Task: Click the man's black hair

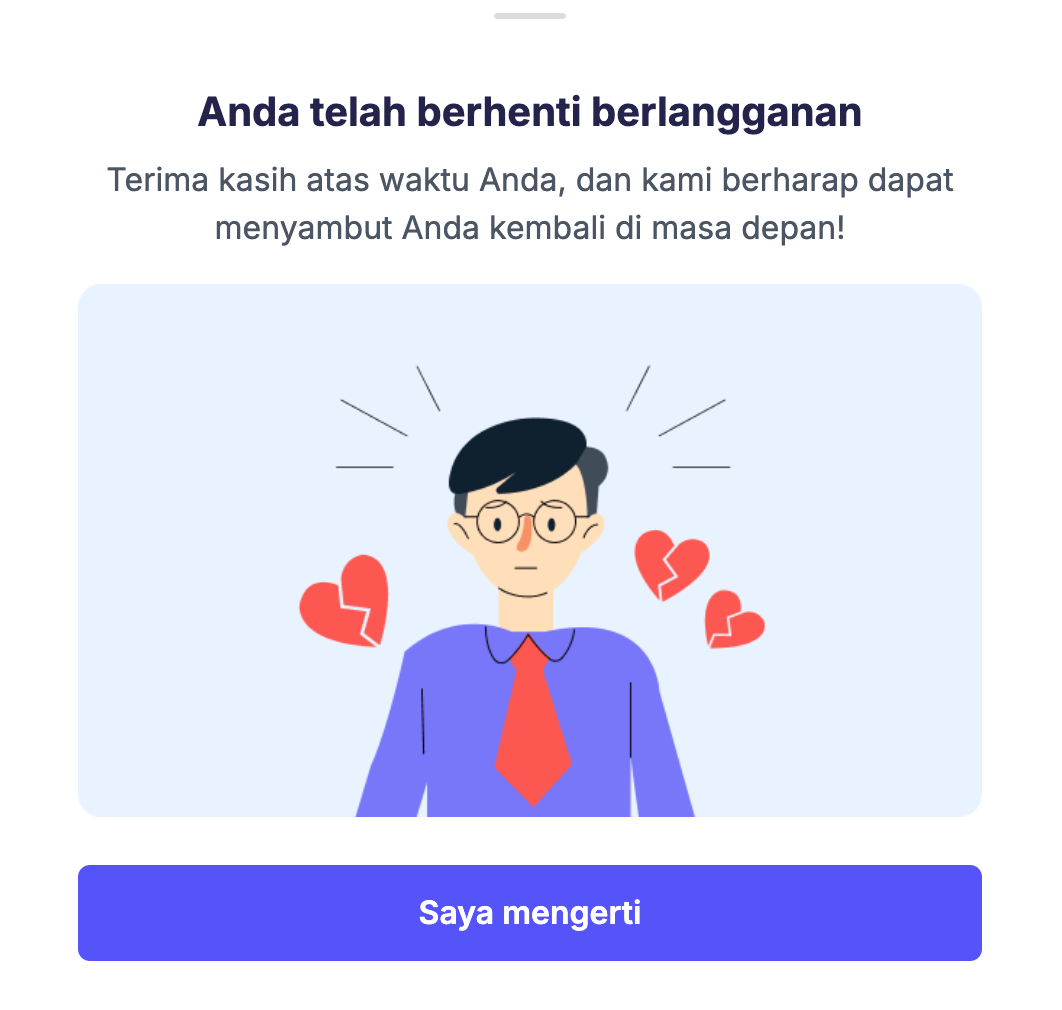Action: click(x=518, y=456)
